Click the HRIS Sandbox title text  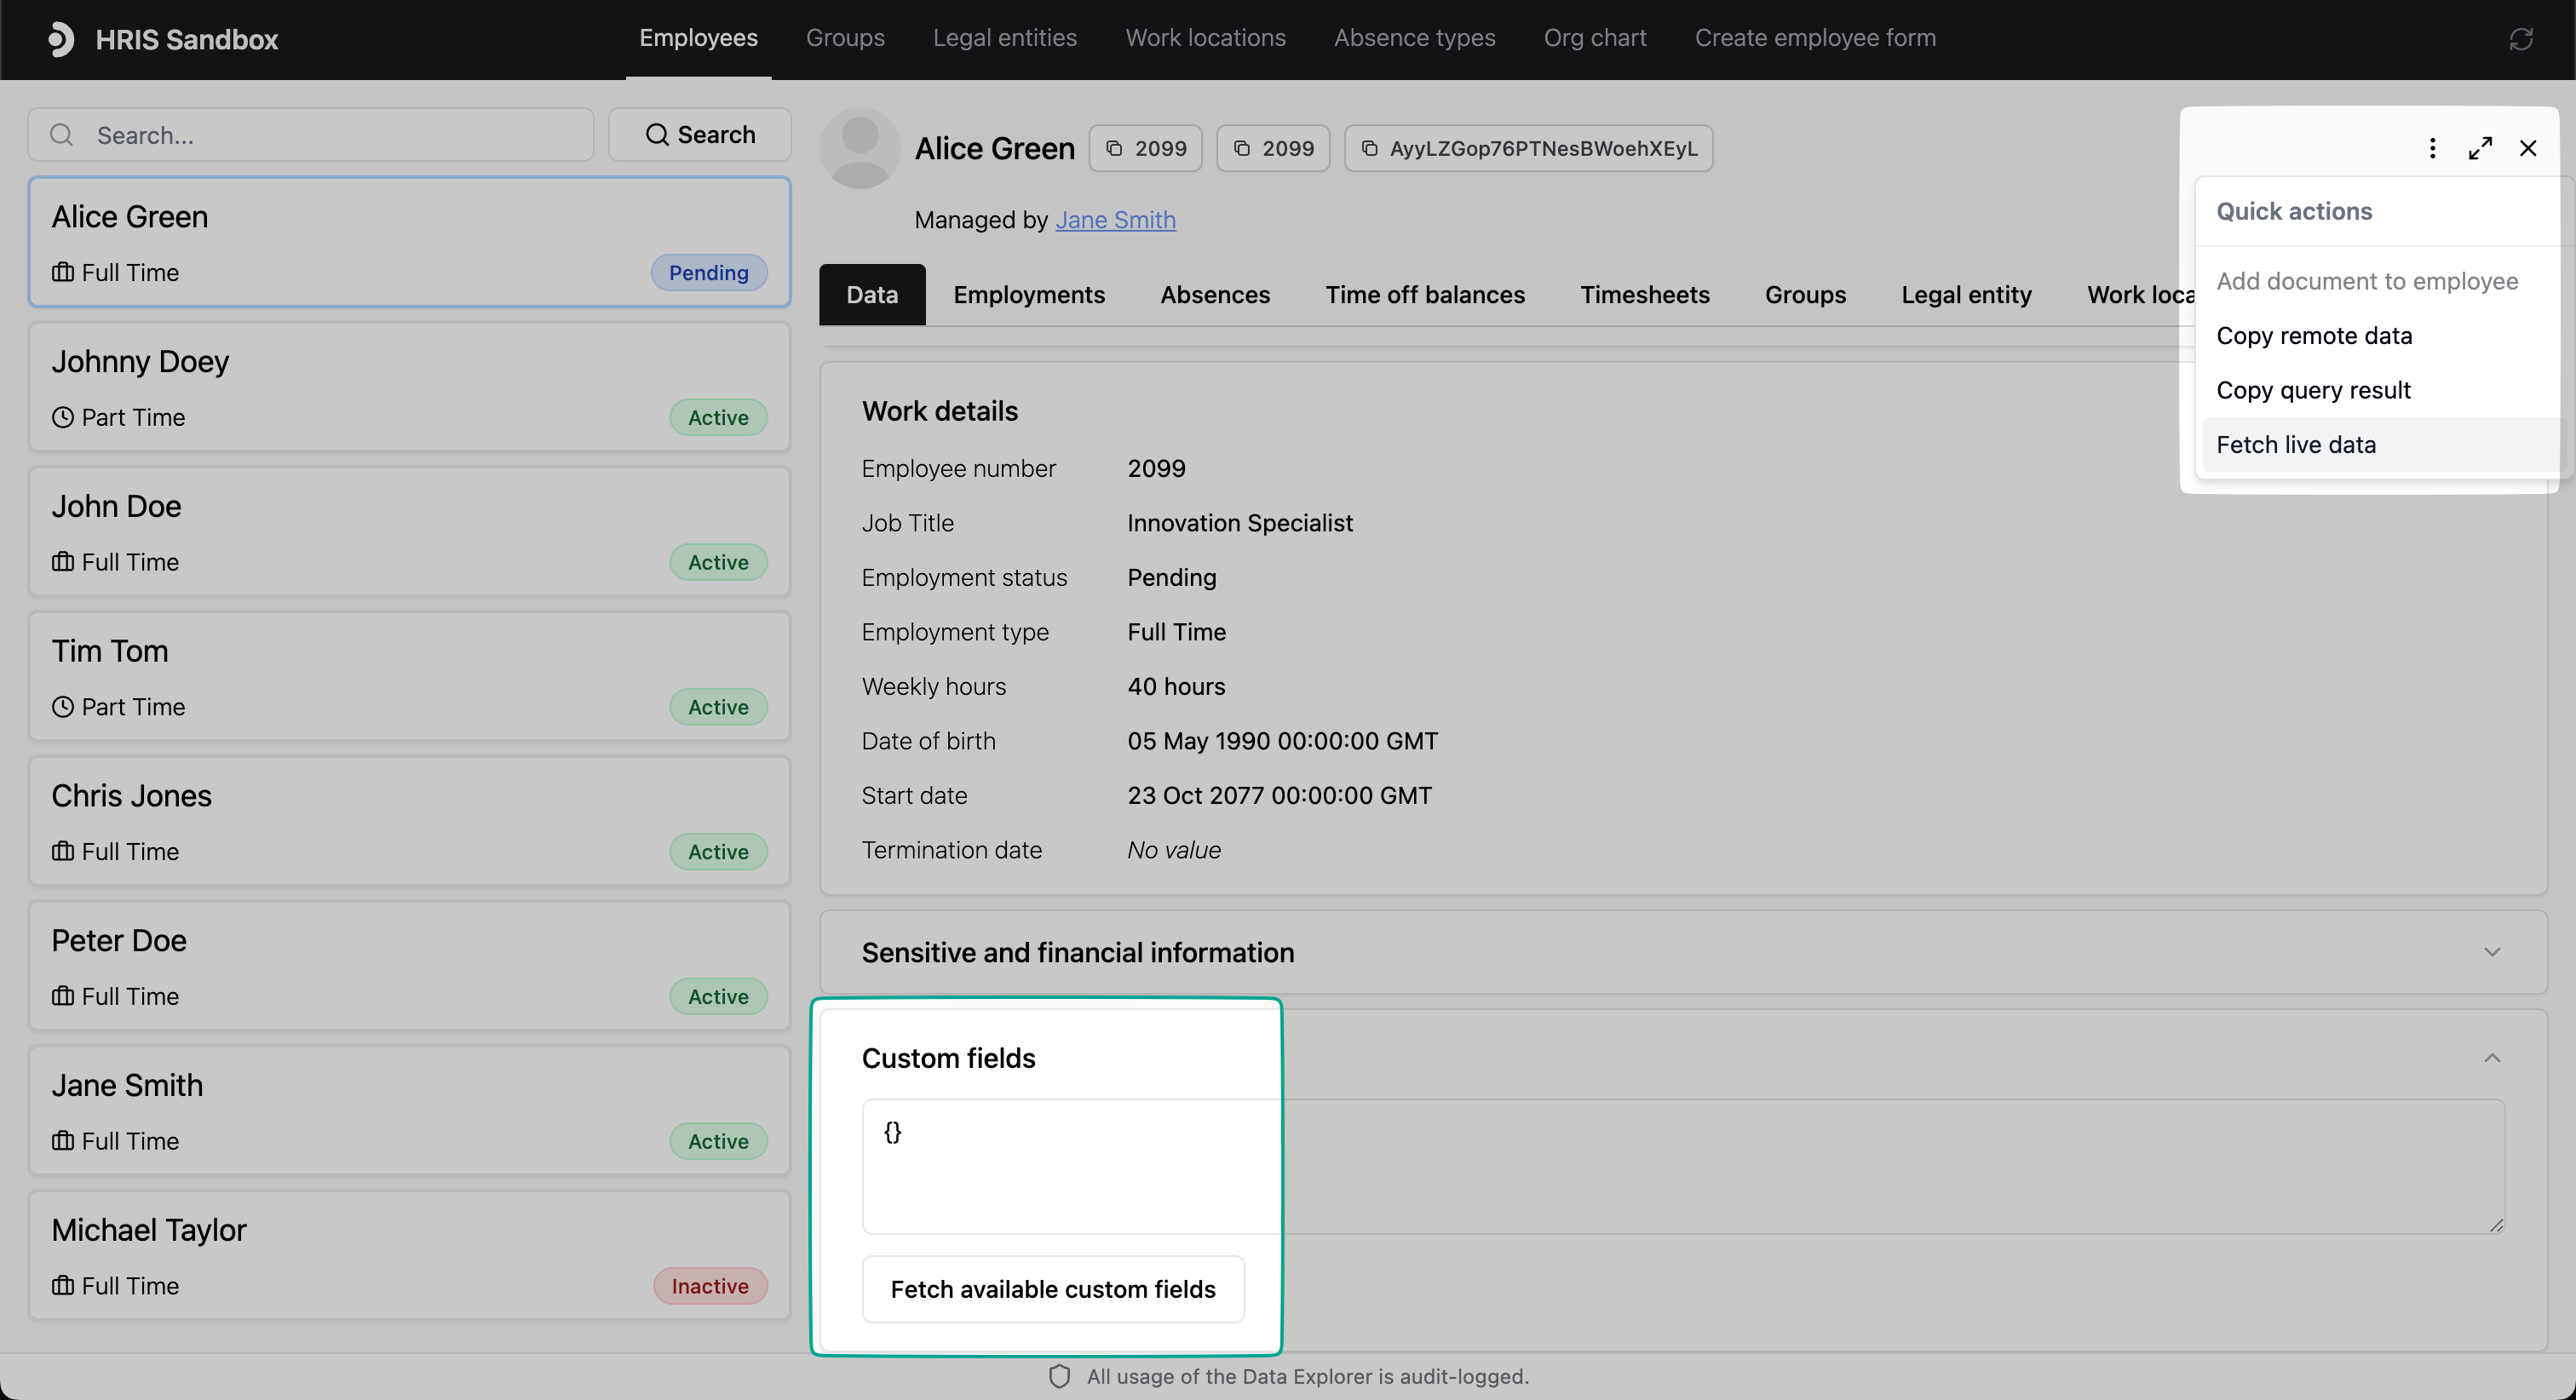pos(186,39)
